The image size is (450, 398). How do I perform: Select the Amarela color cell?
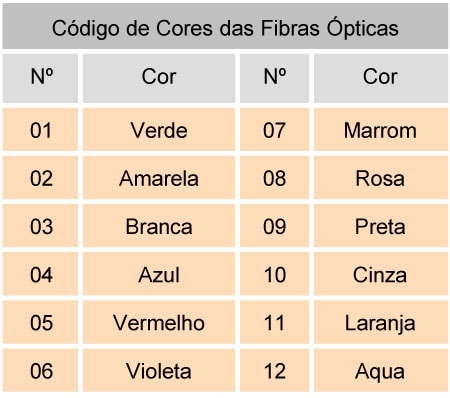pos(159,178)
